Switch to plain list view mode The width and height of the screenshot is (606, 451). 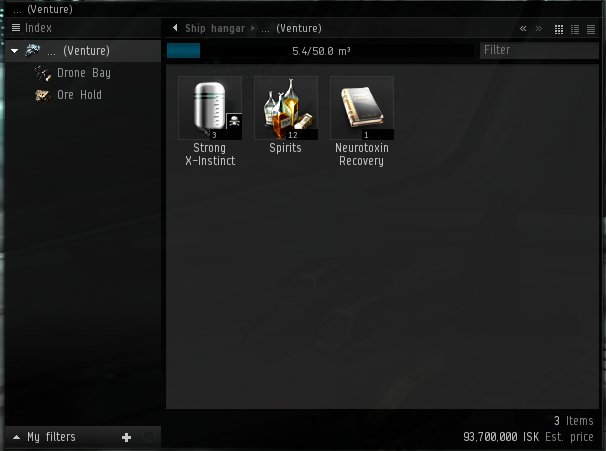(591, 29)
